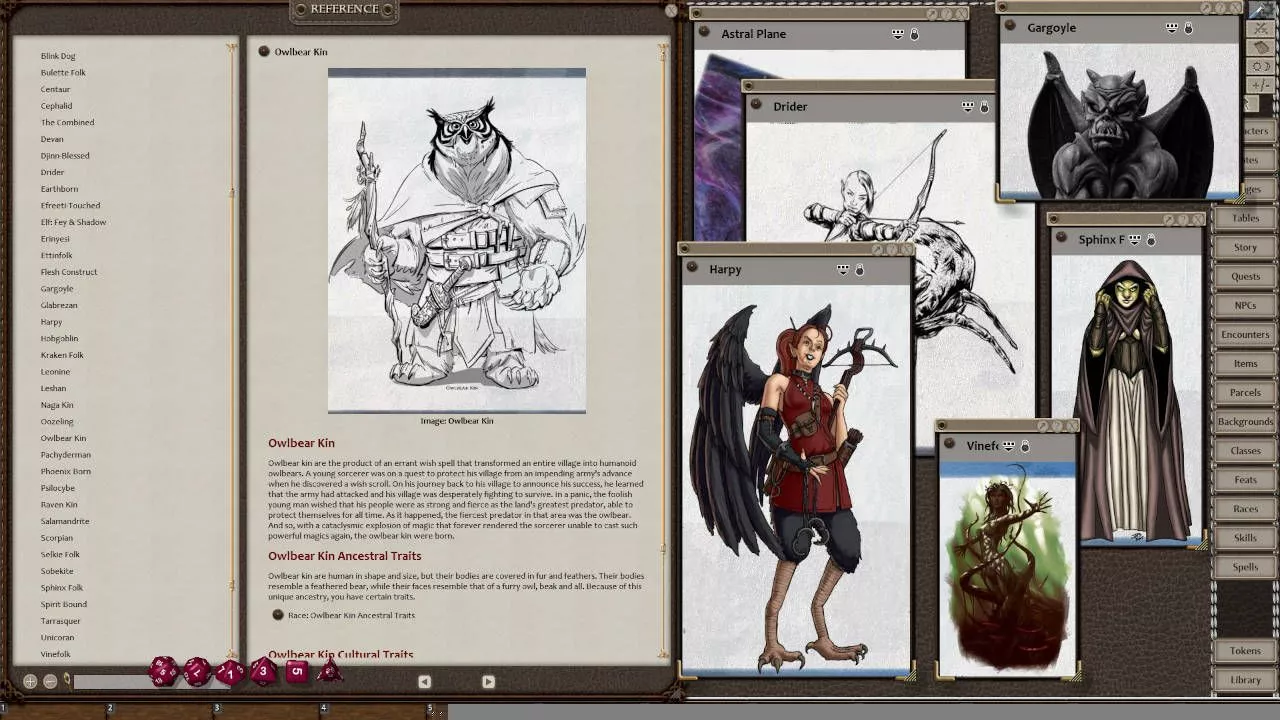Toggle the lock on the Gargoyle image
The width and height of the screenshot is (1280, 720).
point(1188,28)
